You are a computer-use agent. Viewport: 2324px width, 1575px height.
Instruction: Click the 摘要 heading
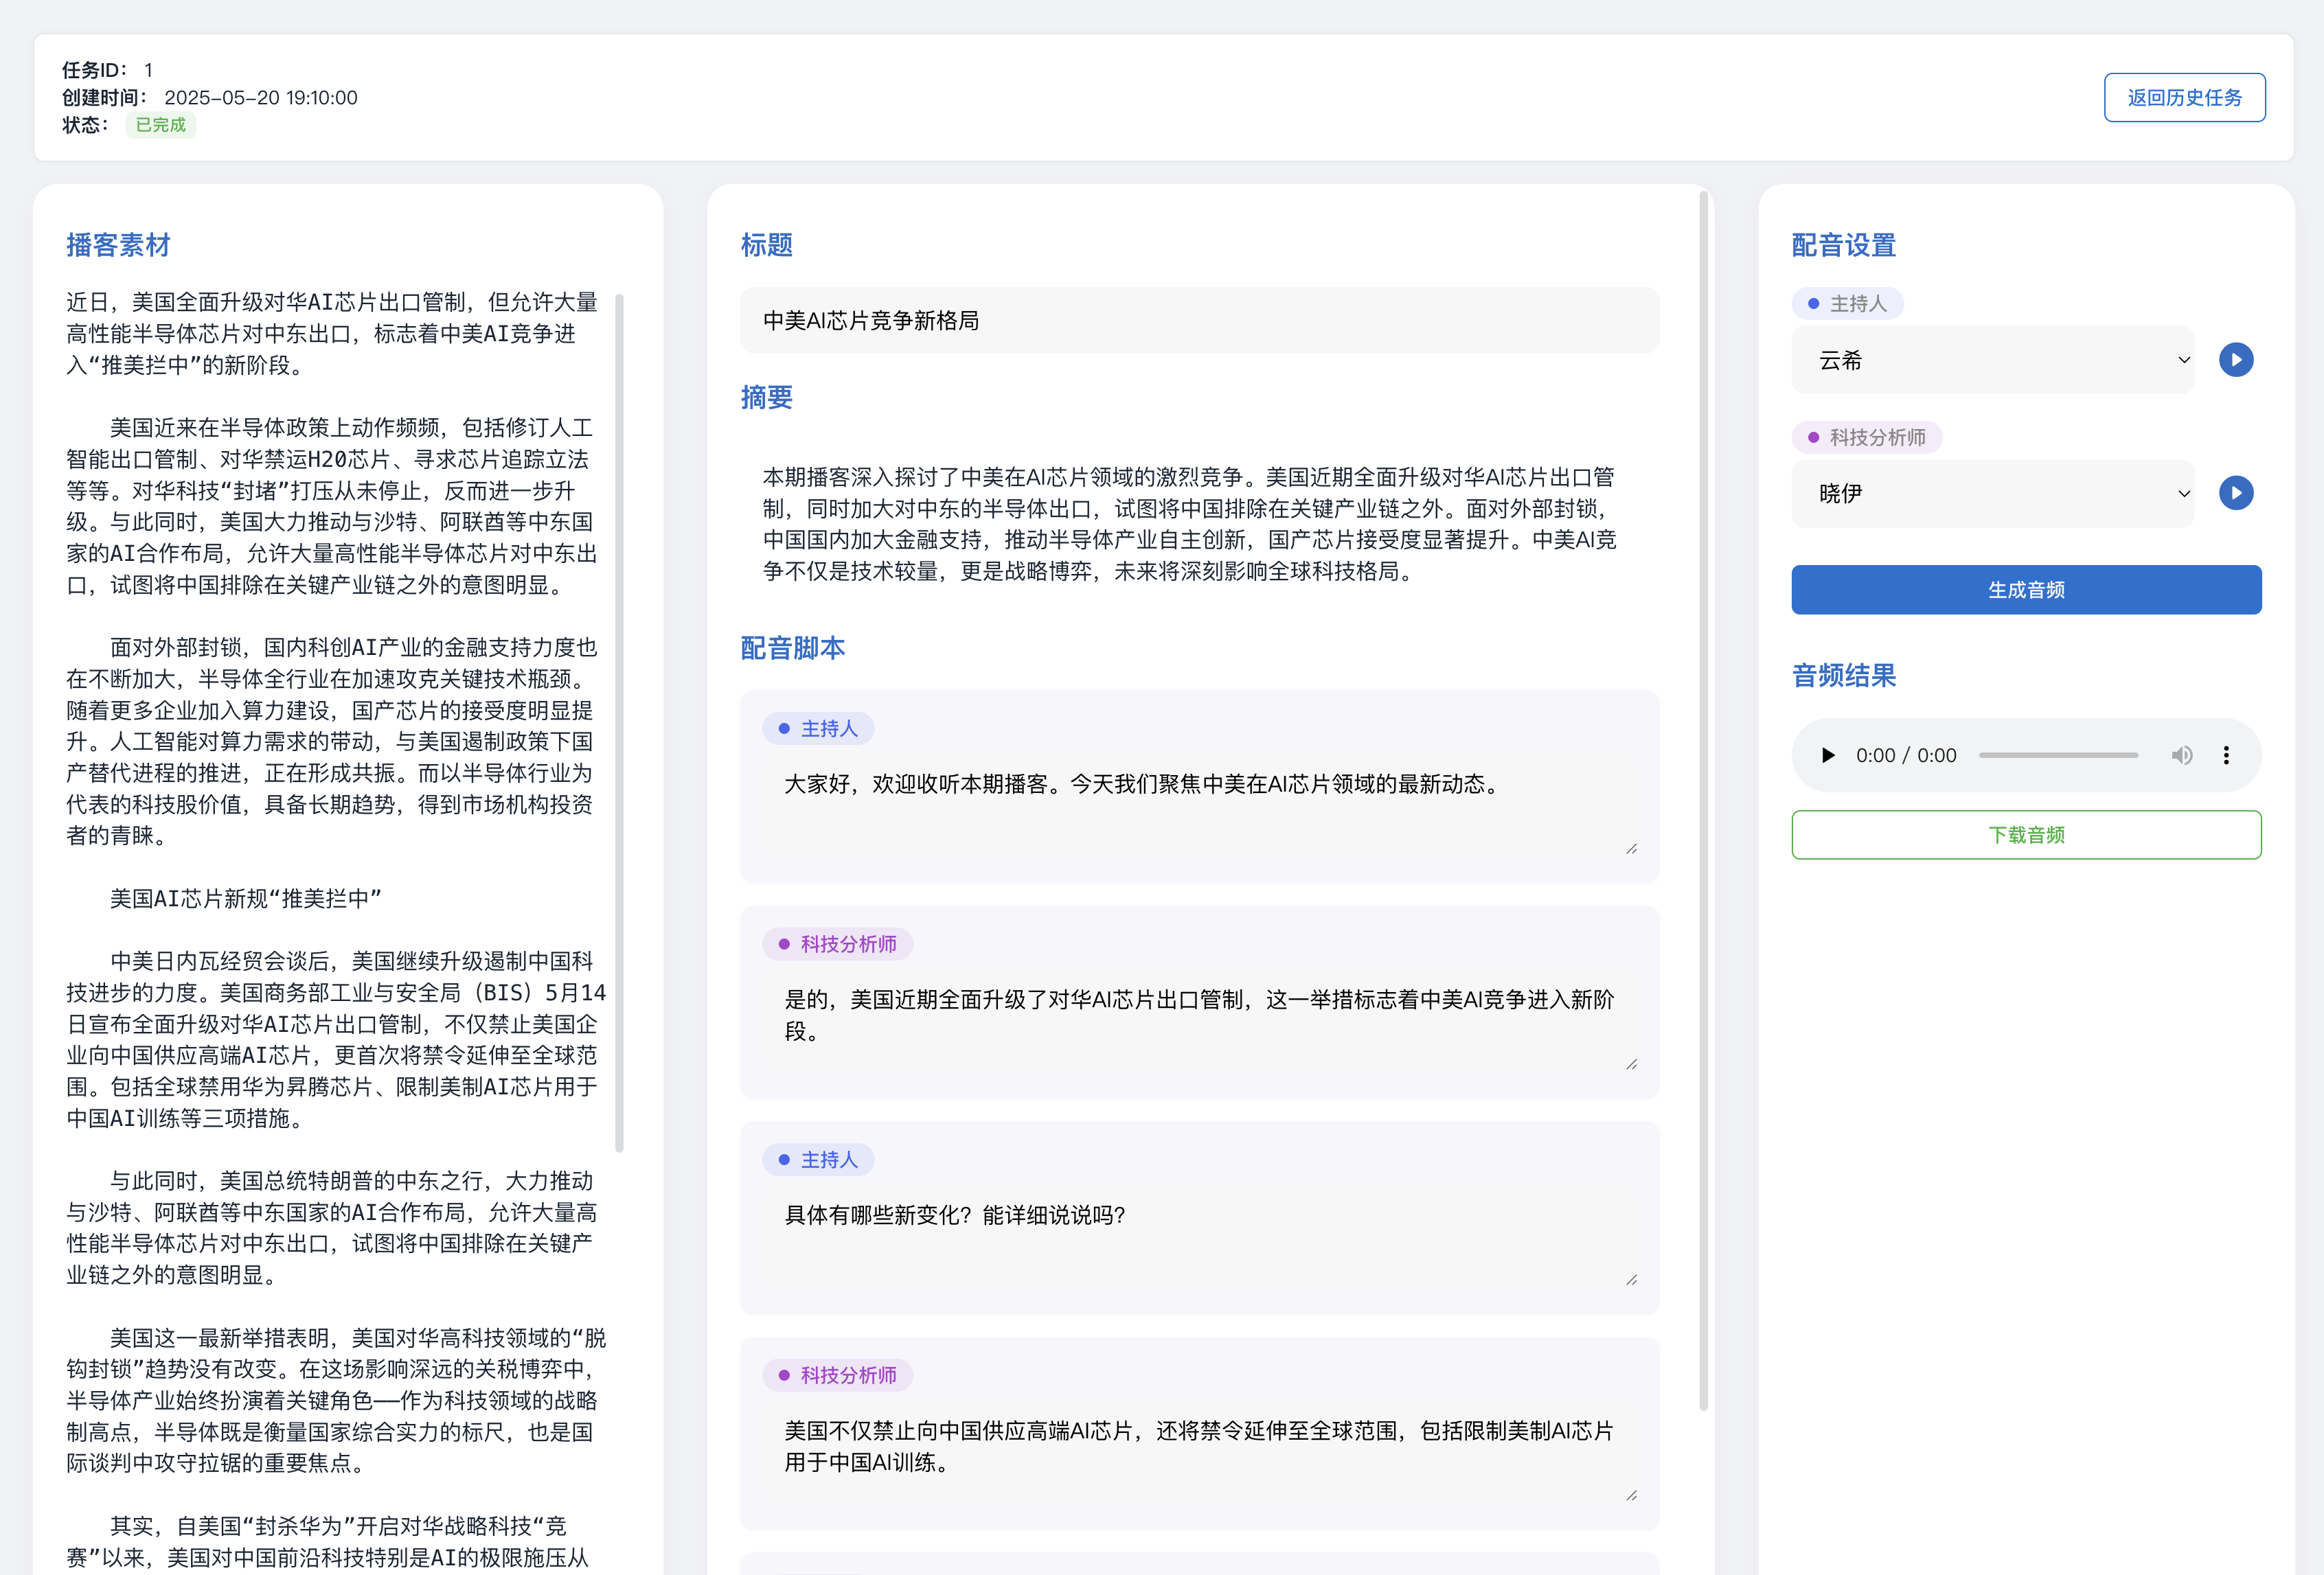767,398
